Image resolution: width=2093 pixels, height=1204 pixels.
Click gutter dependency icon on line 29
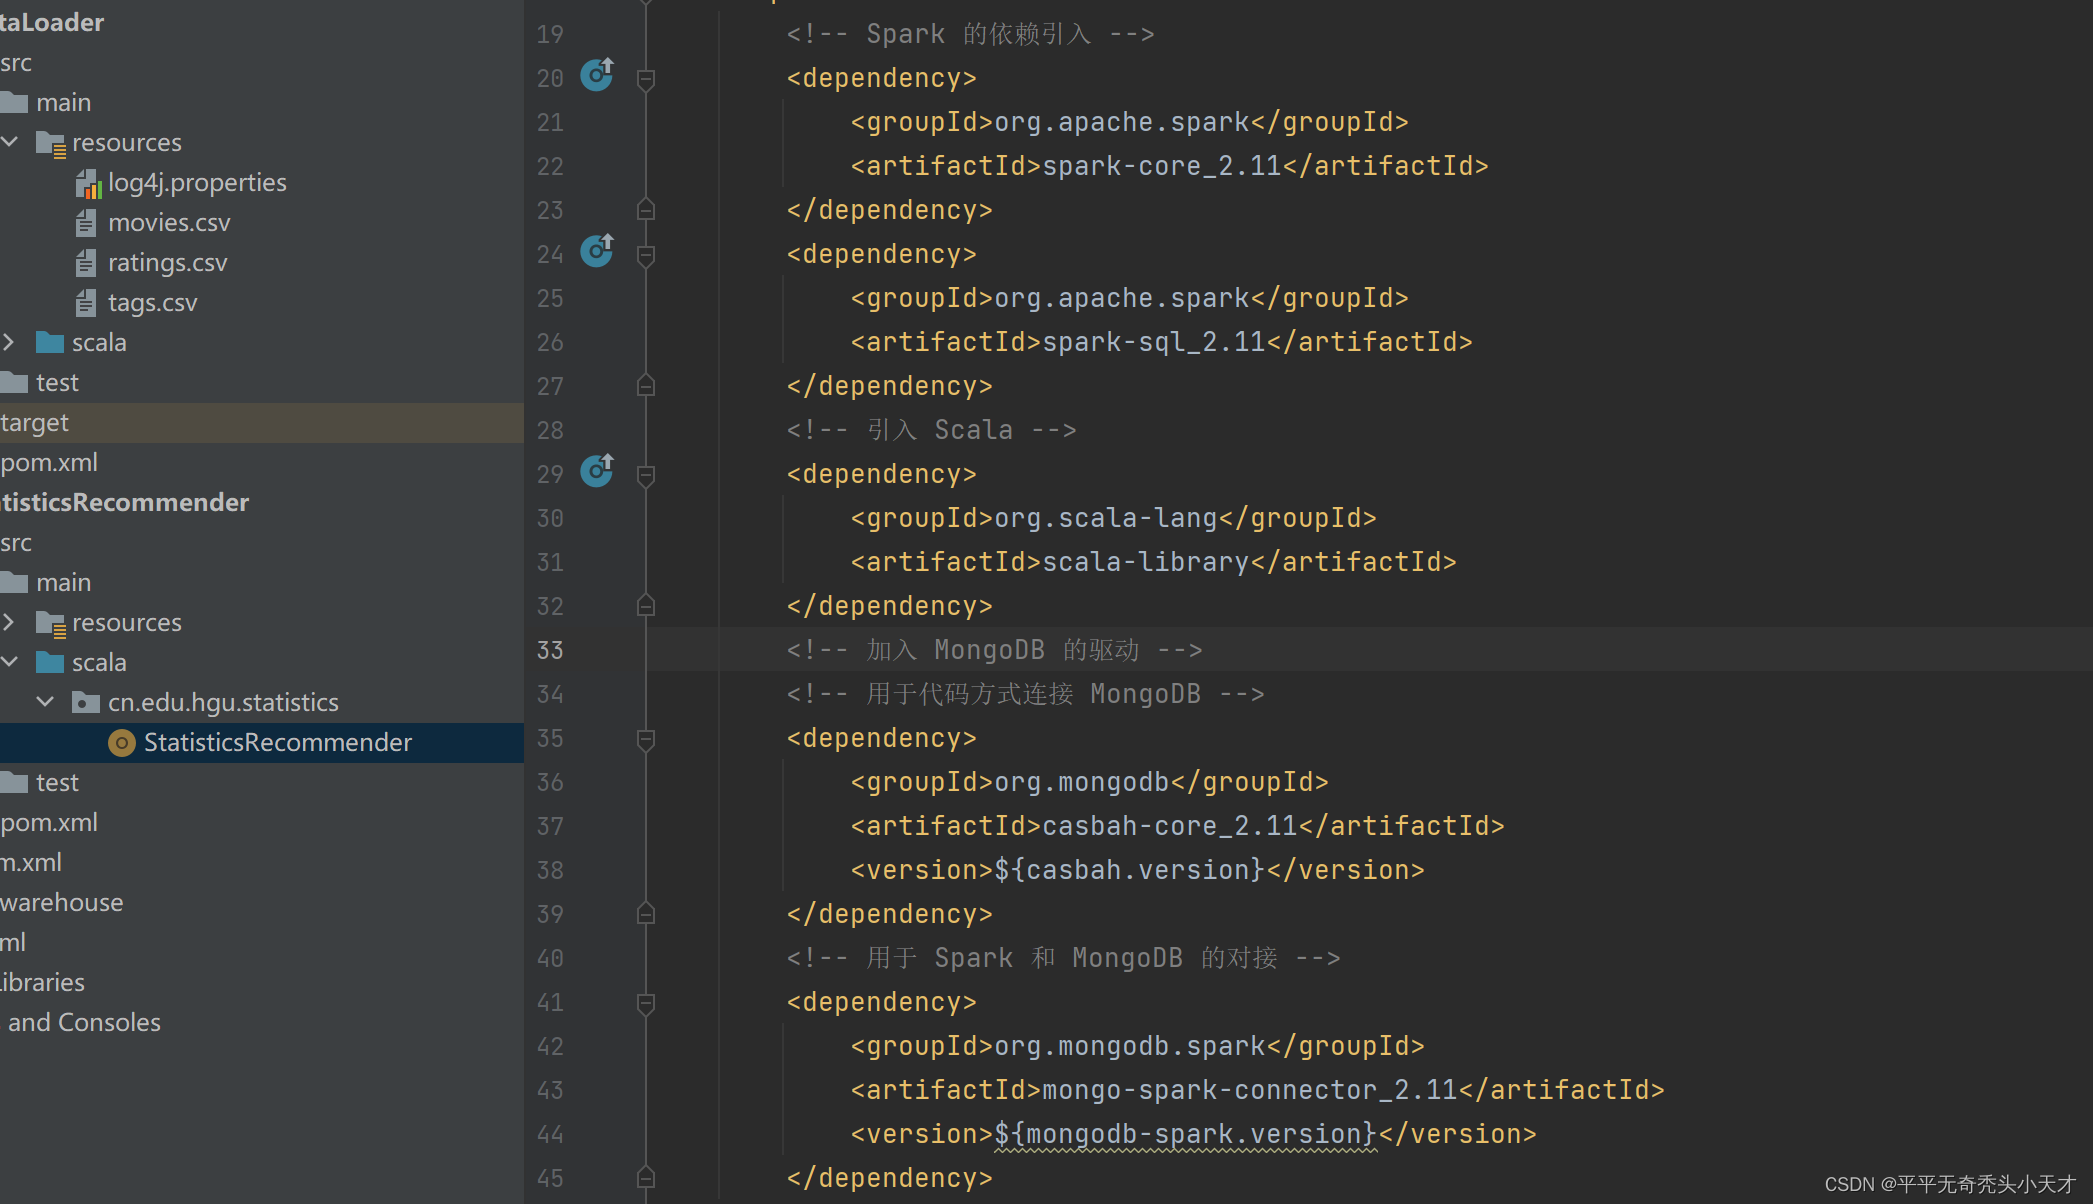(x=597, y=471)
